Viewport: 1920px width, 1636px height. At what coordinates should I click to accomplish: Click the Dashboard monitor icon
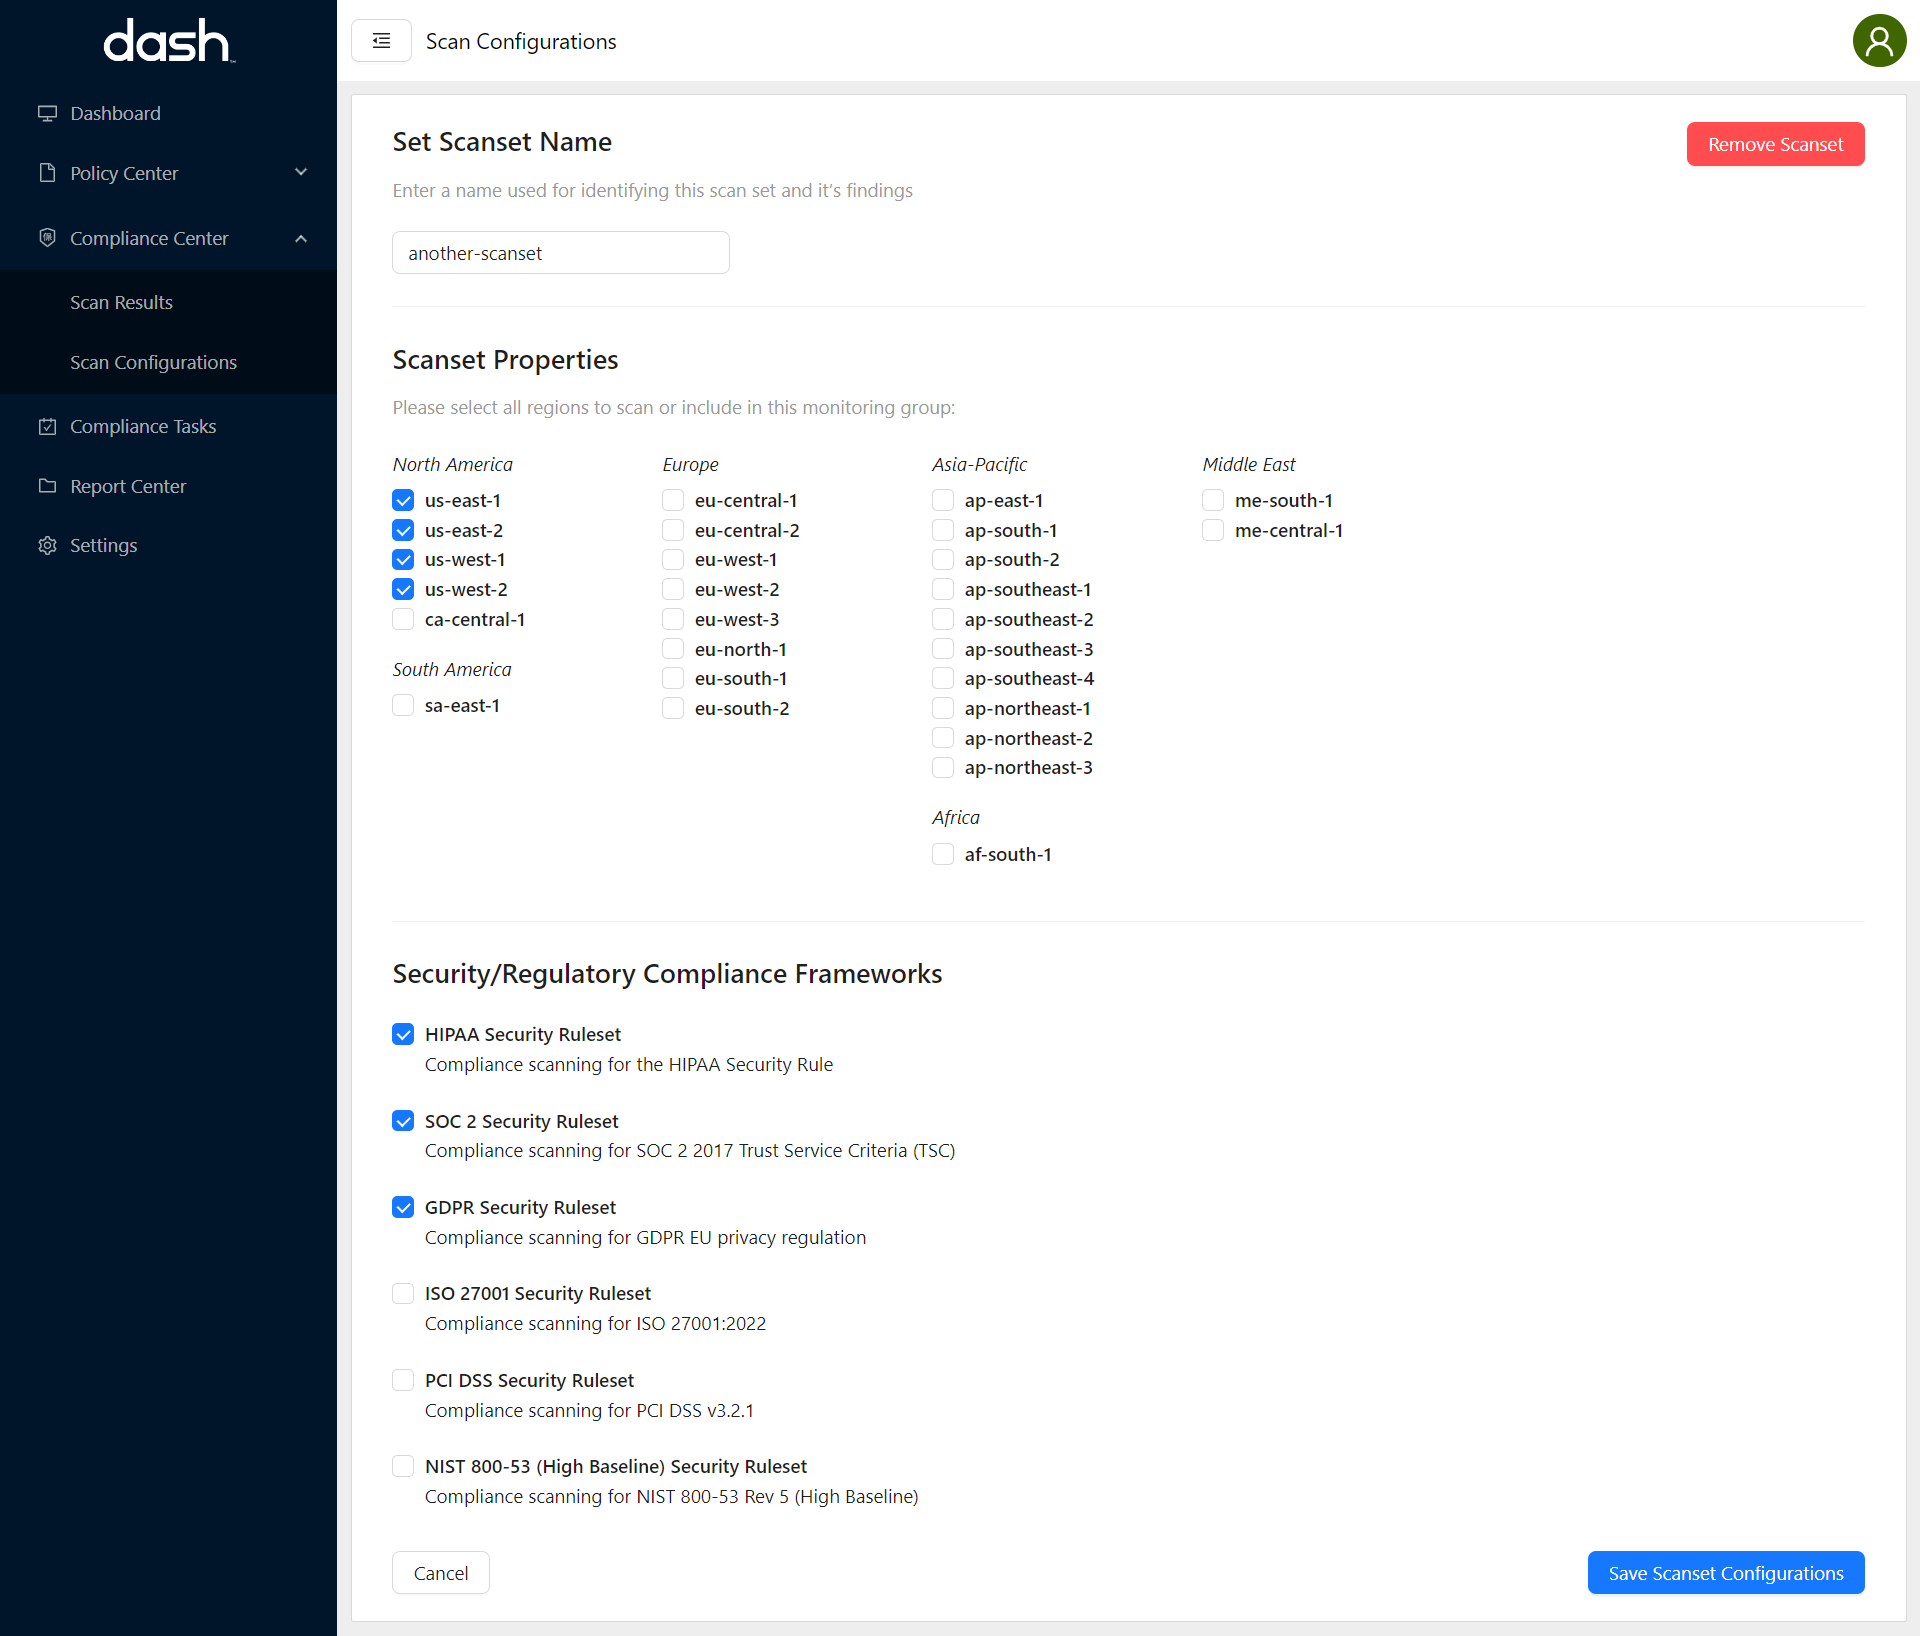point(47,113)
